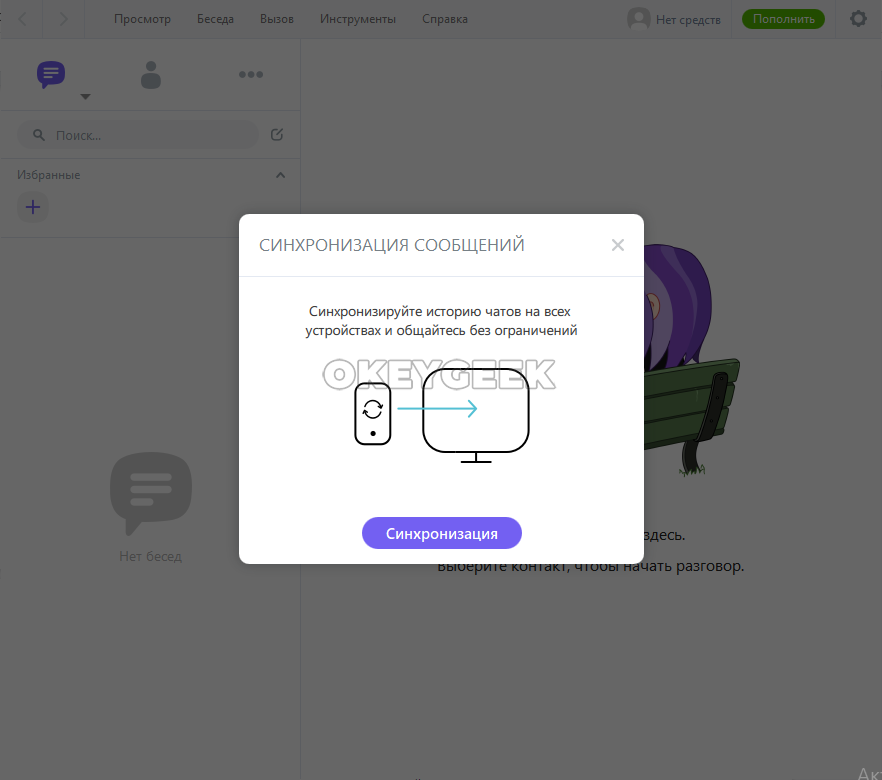Go back with the left arrow
This screenshot has height=780, width=882.
[x=22, y=19]
